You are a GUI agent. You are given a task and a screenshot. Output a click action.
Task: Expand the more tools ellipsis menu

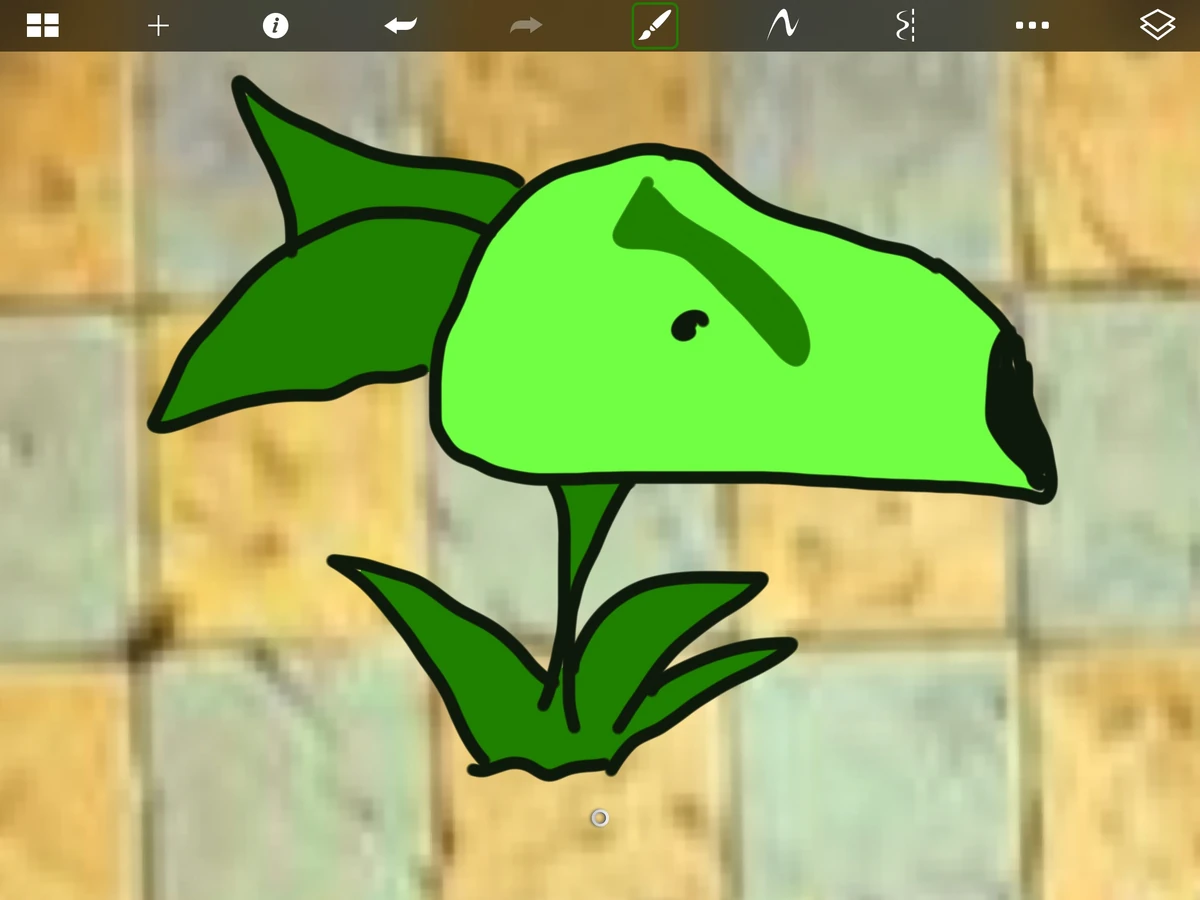tap(1032, 25)
